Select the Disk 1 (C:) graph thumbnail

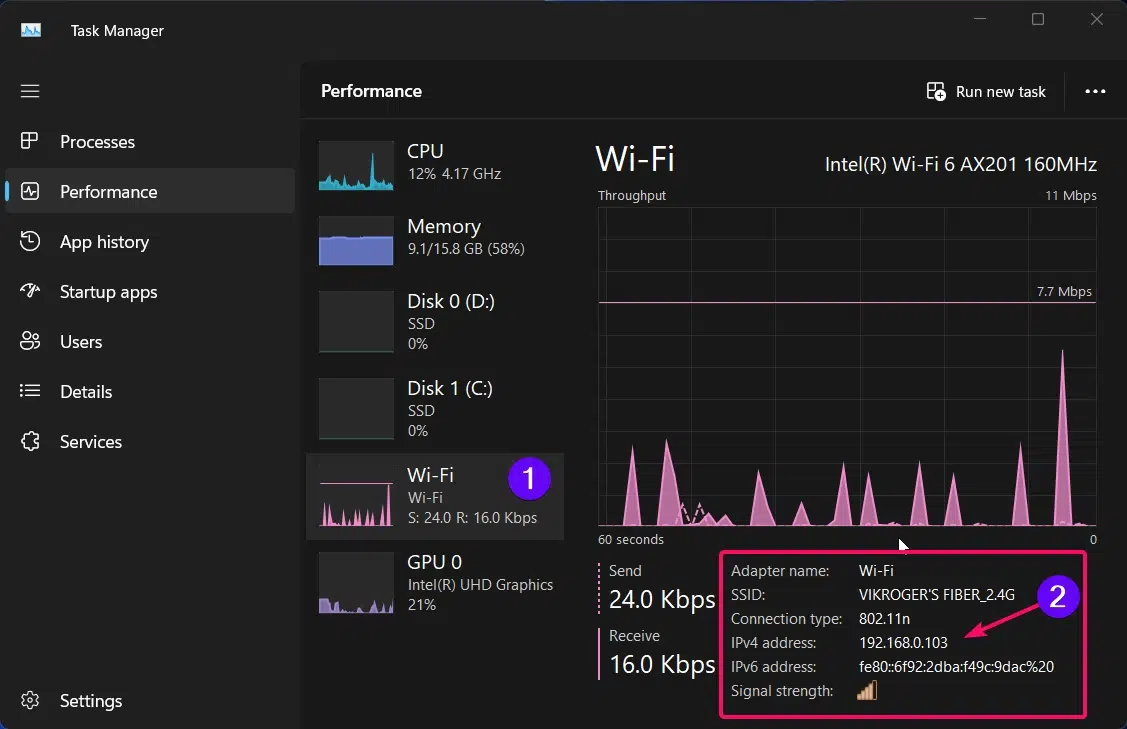[356, 408]
